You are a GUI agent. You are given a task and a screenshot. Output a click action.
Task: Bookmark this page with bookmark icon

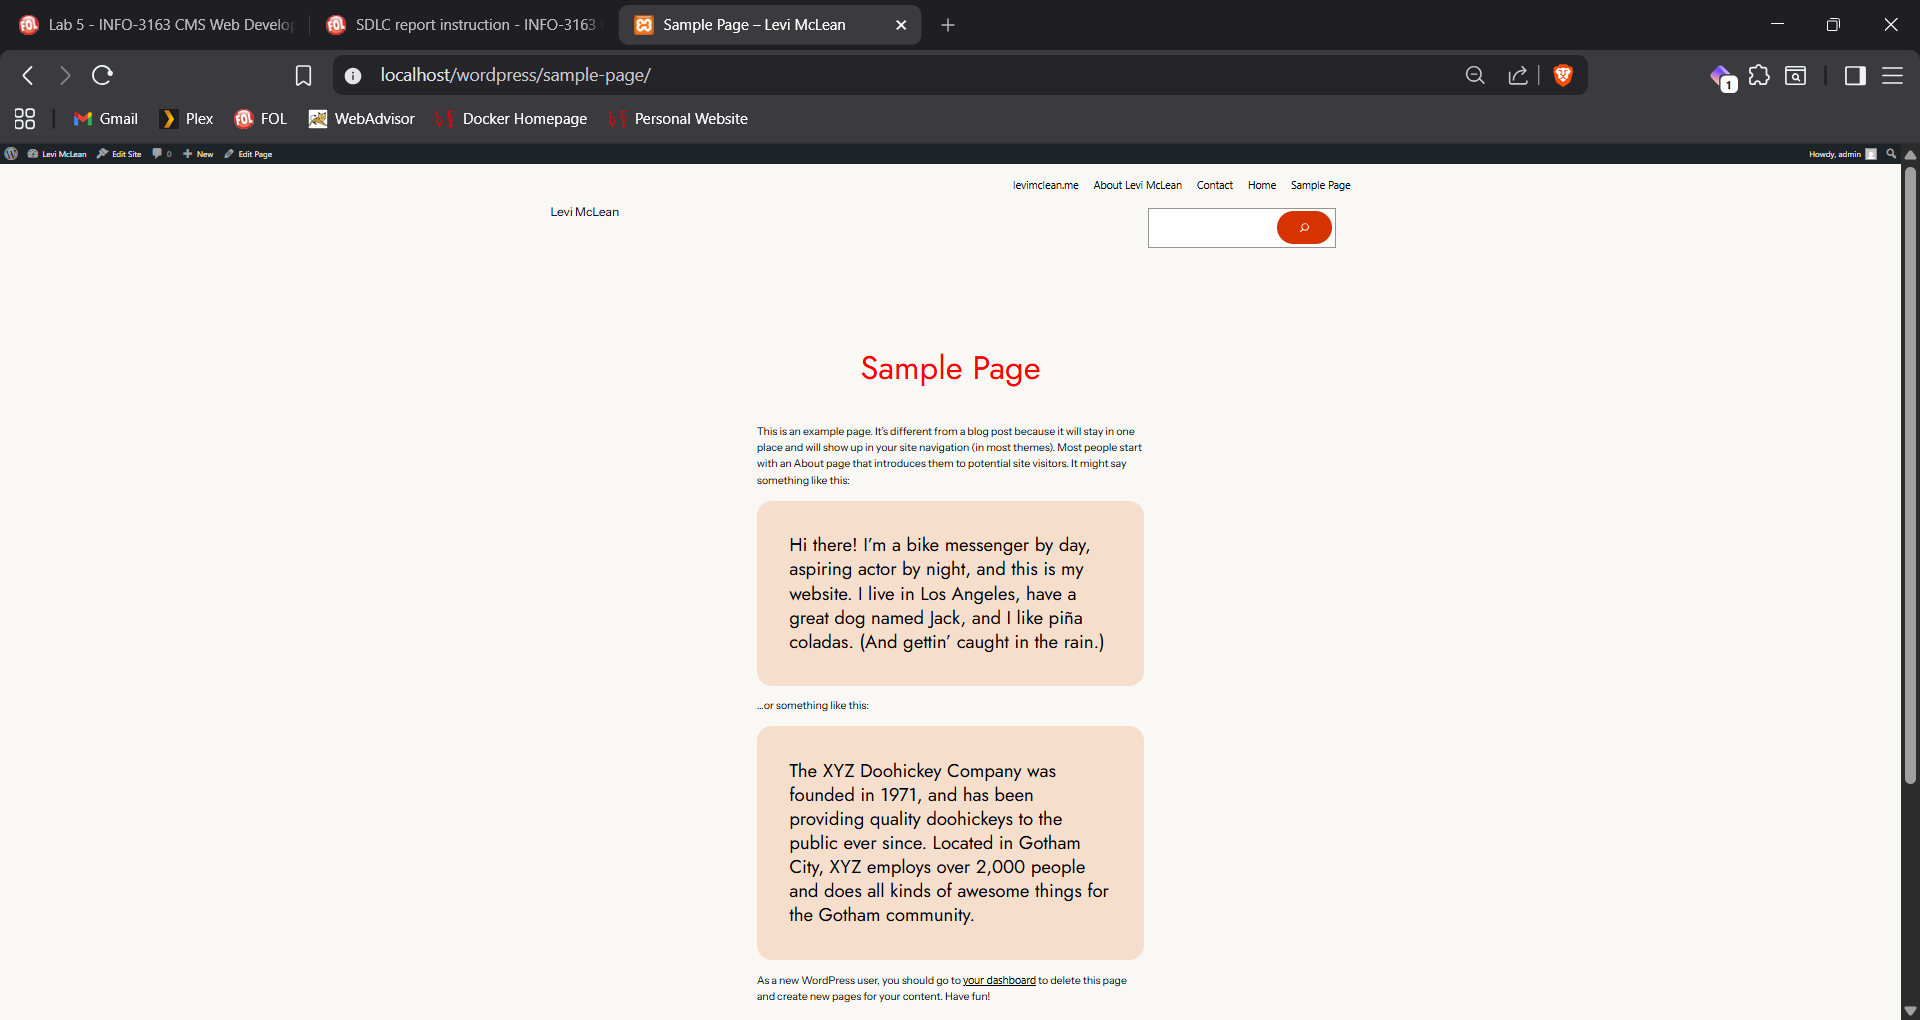(x=303, y=76)
